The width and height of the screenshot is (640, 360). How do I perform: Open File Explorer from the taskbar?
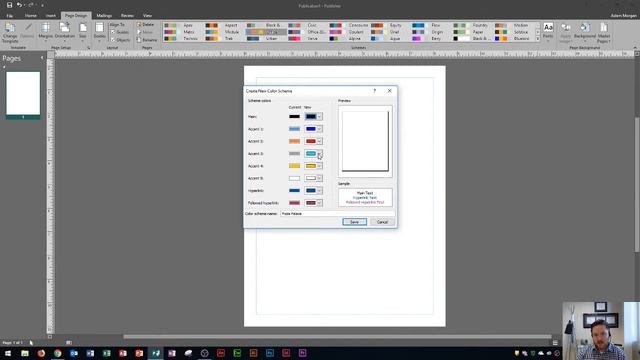[25, 353]
